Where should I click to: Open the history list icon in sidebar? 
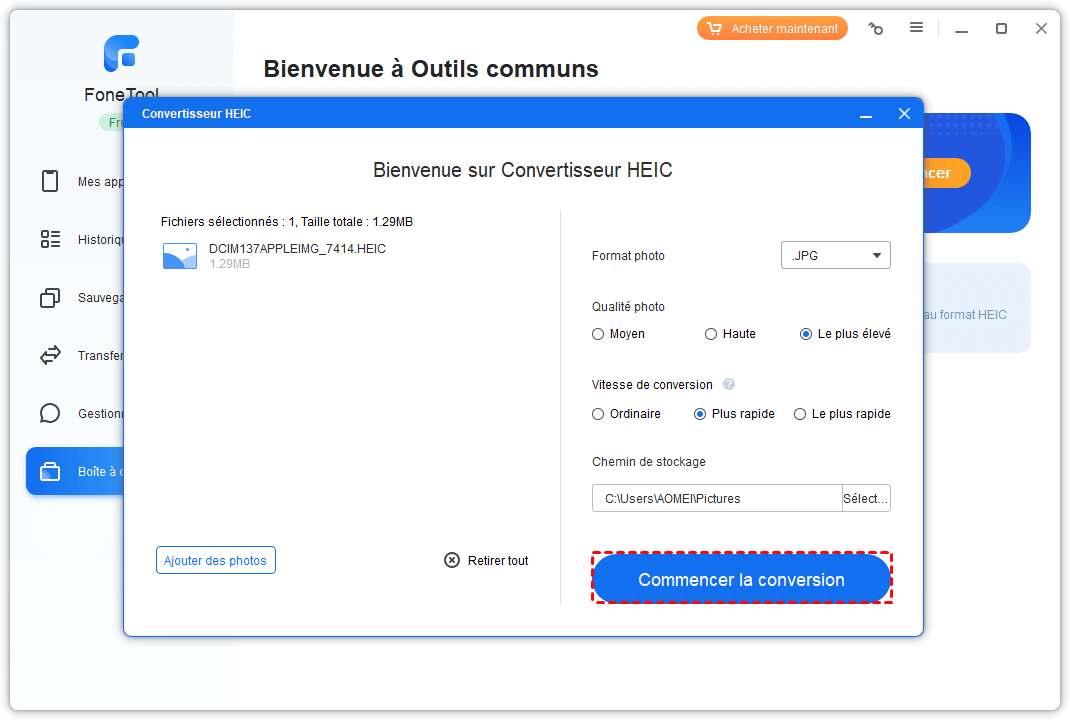(x=50, y=239)
